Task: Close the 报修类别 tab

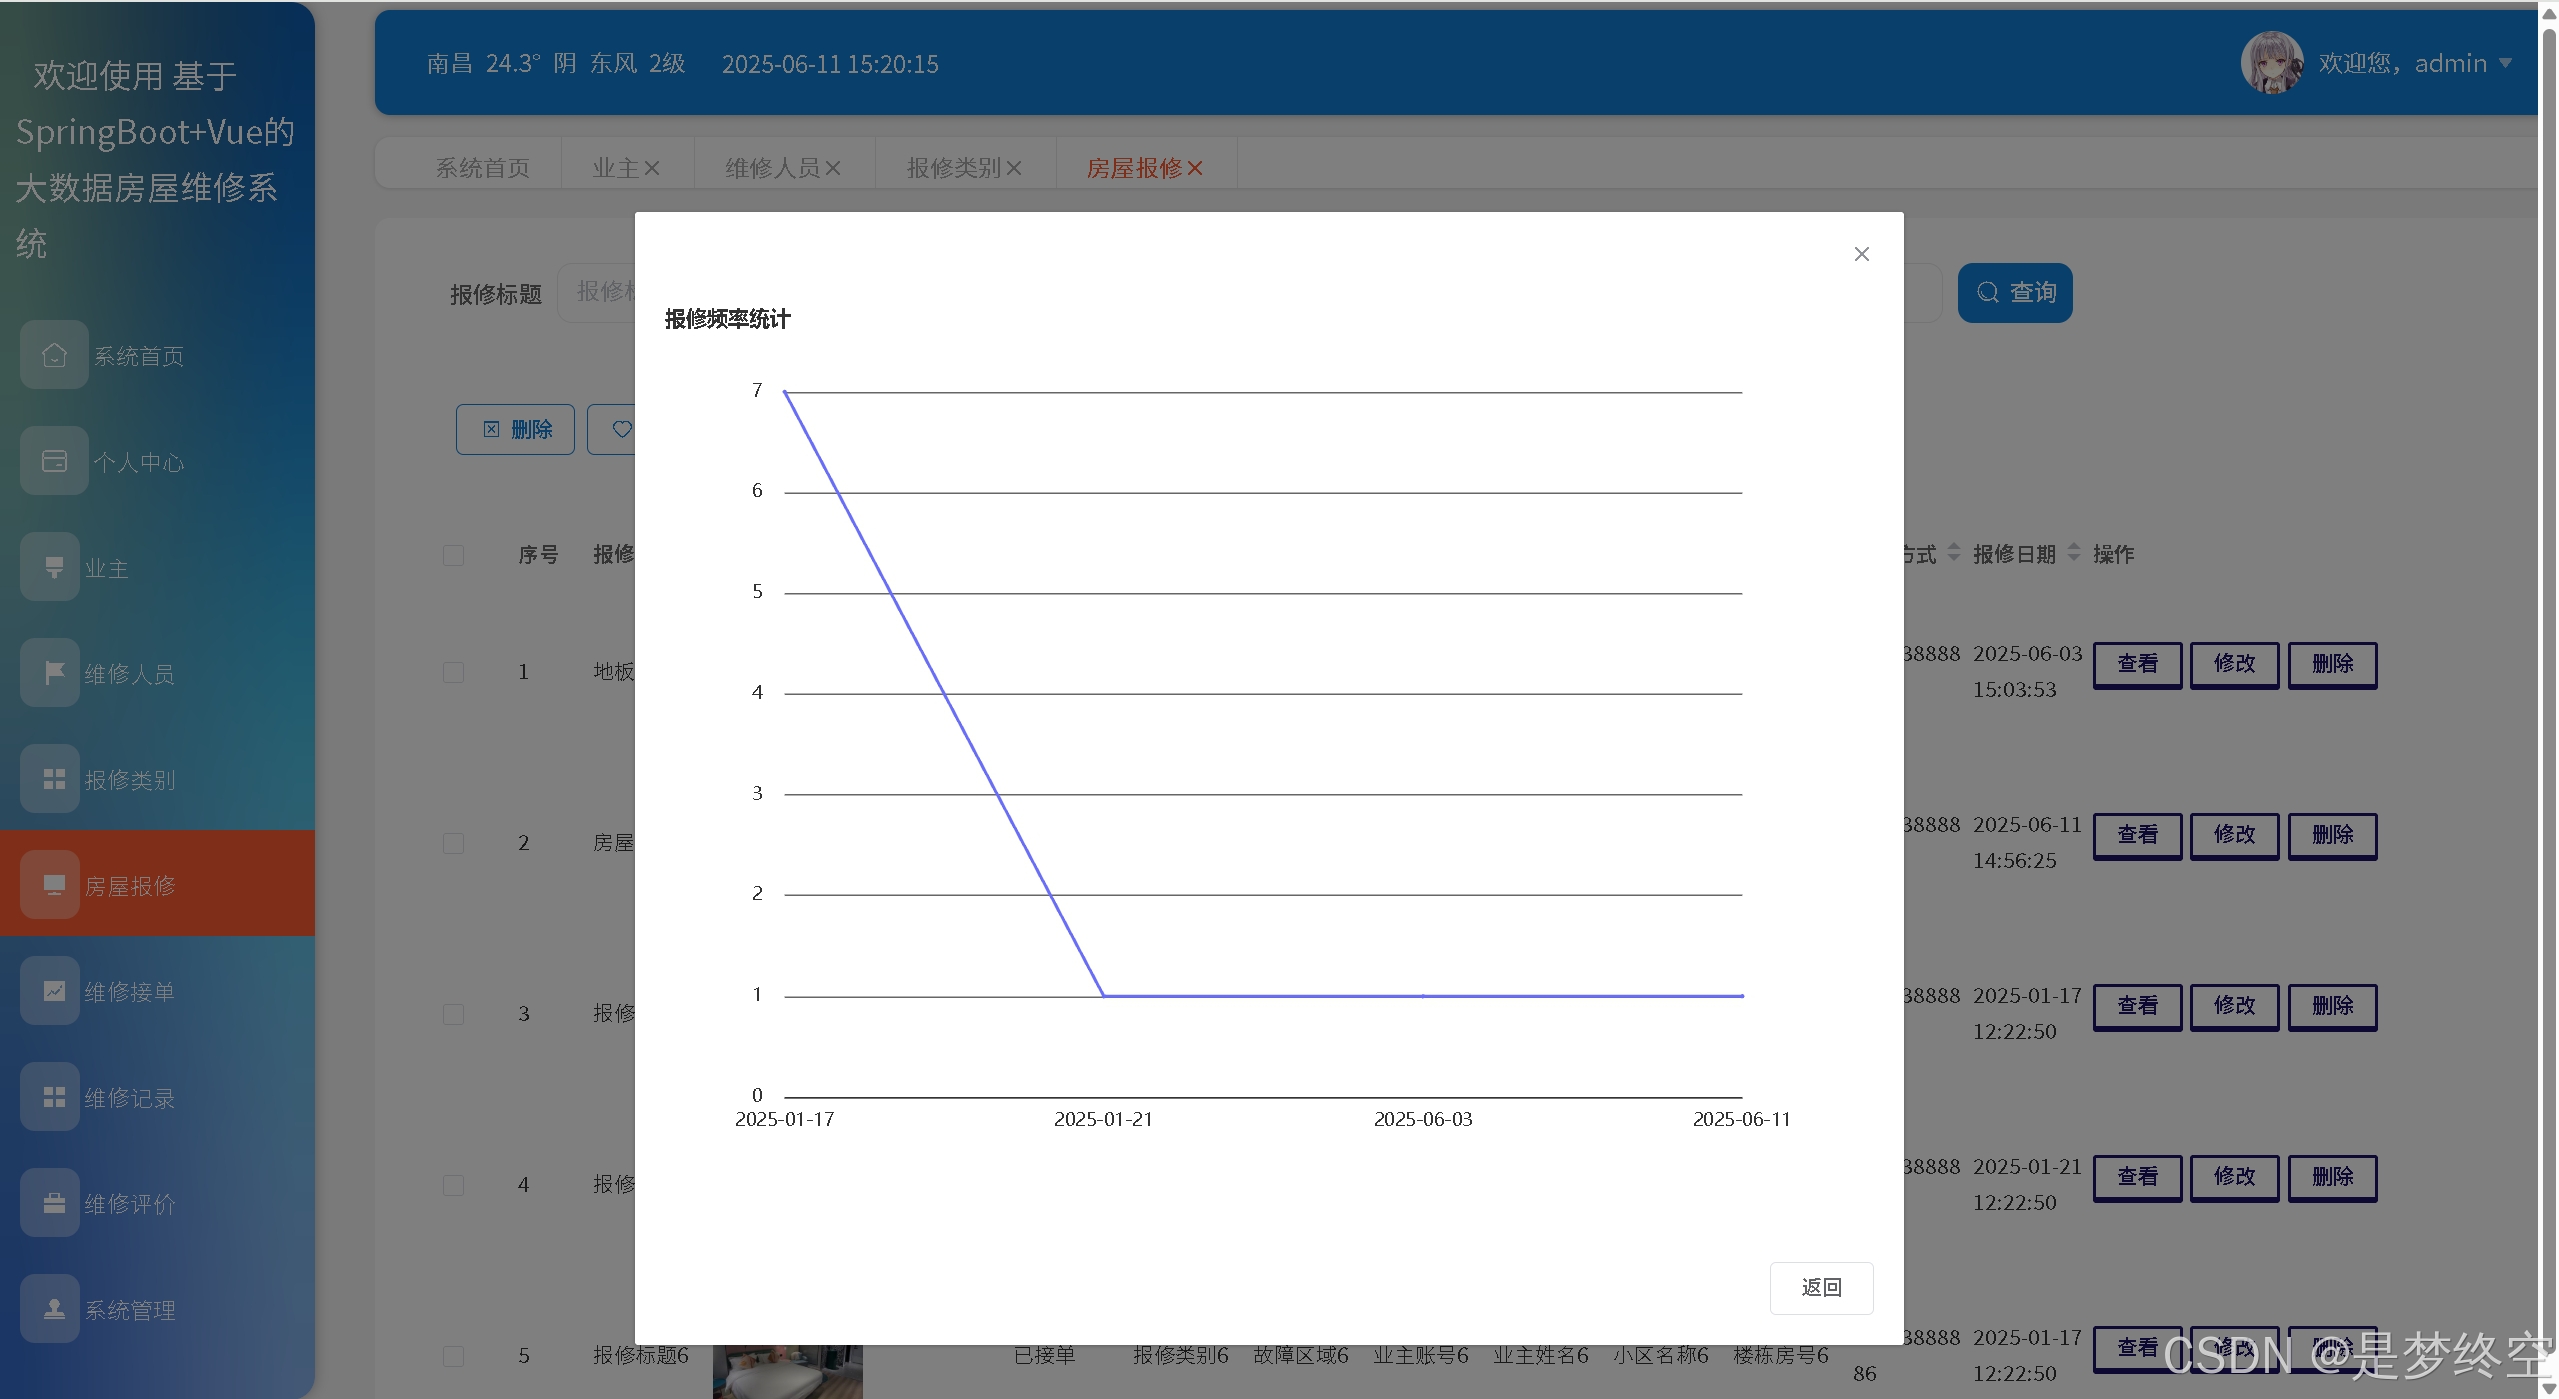Action: tap(1014, 168)
